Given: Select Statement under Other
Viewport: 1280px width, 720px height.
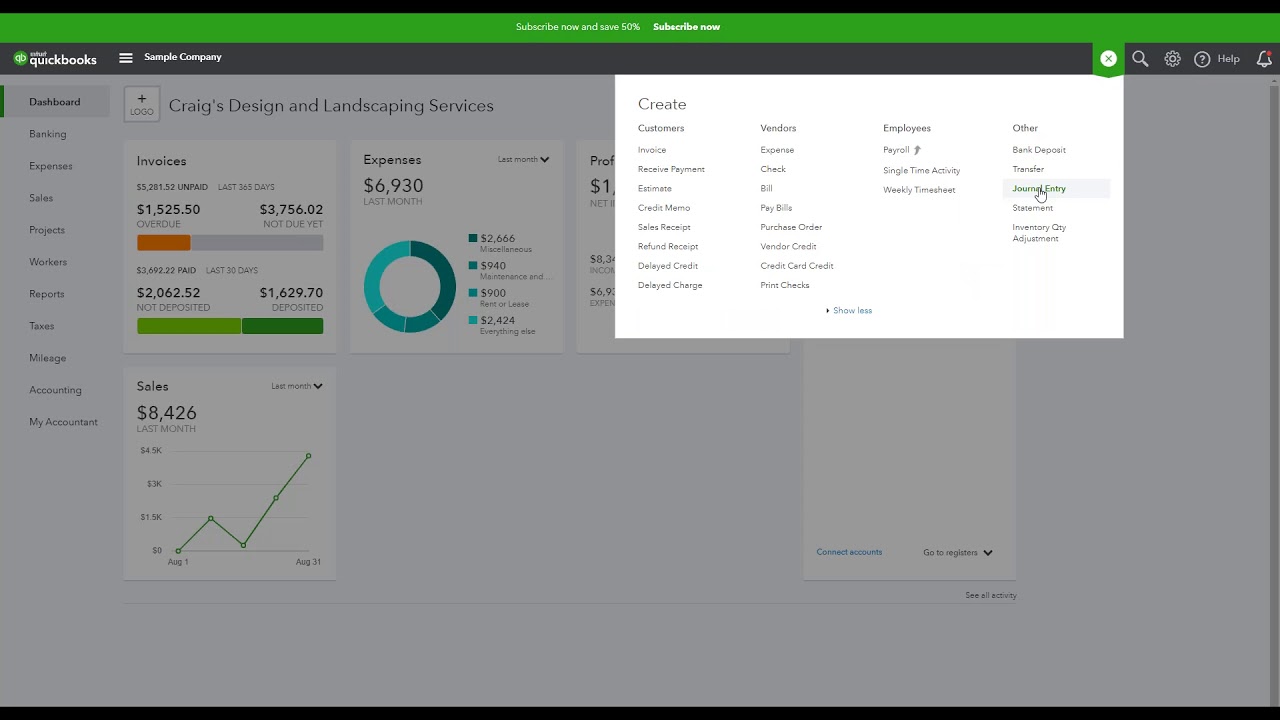Looking at the screenshot, I should [1032, 208].
